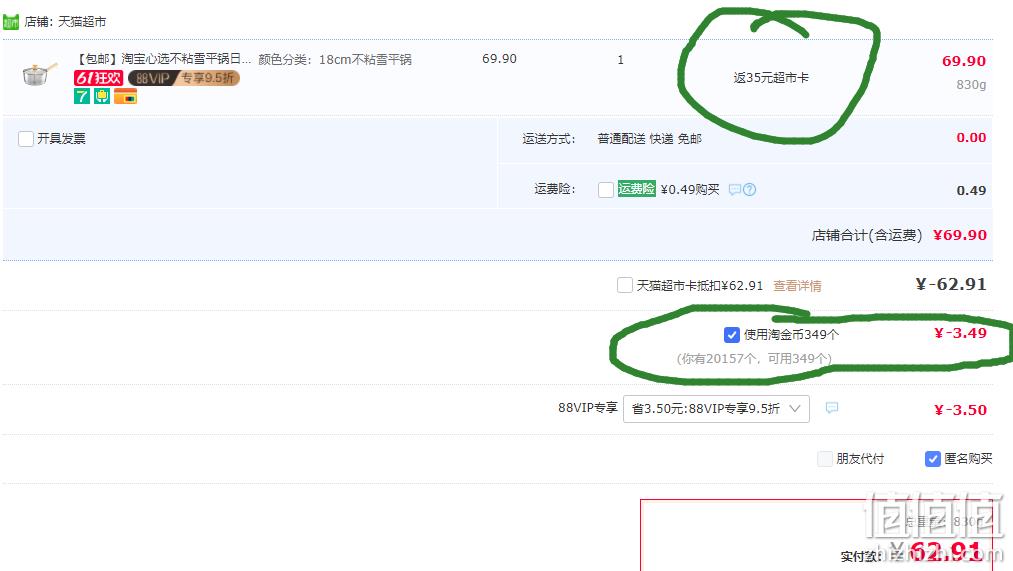Screen dimensions: 1013x571
Task: Click the 颜色分类：18cm不粘雪平锅 text
Action: click(x=335, y=59)
